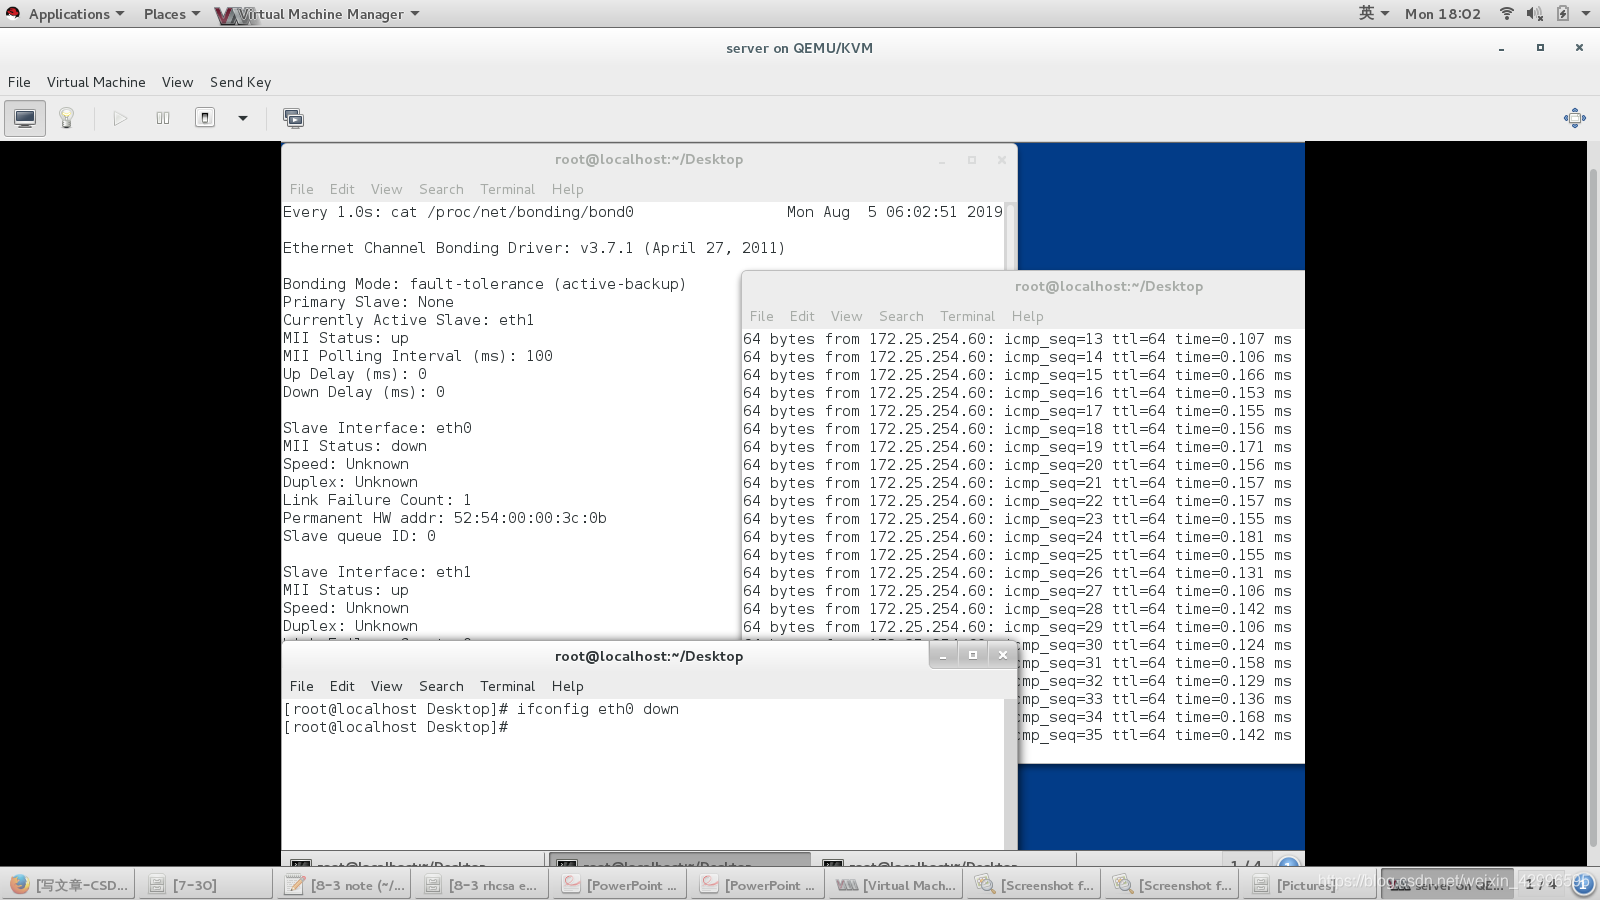Viewport: 1600px width, 900px height.
Task: Click the volume speaker icon
Action: [1534, 13]
